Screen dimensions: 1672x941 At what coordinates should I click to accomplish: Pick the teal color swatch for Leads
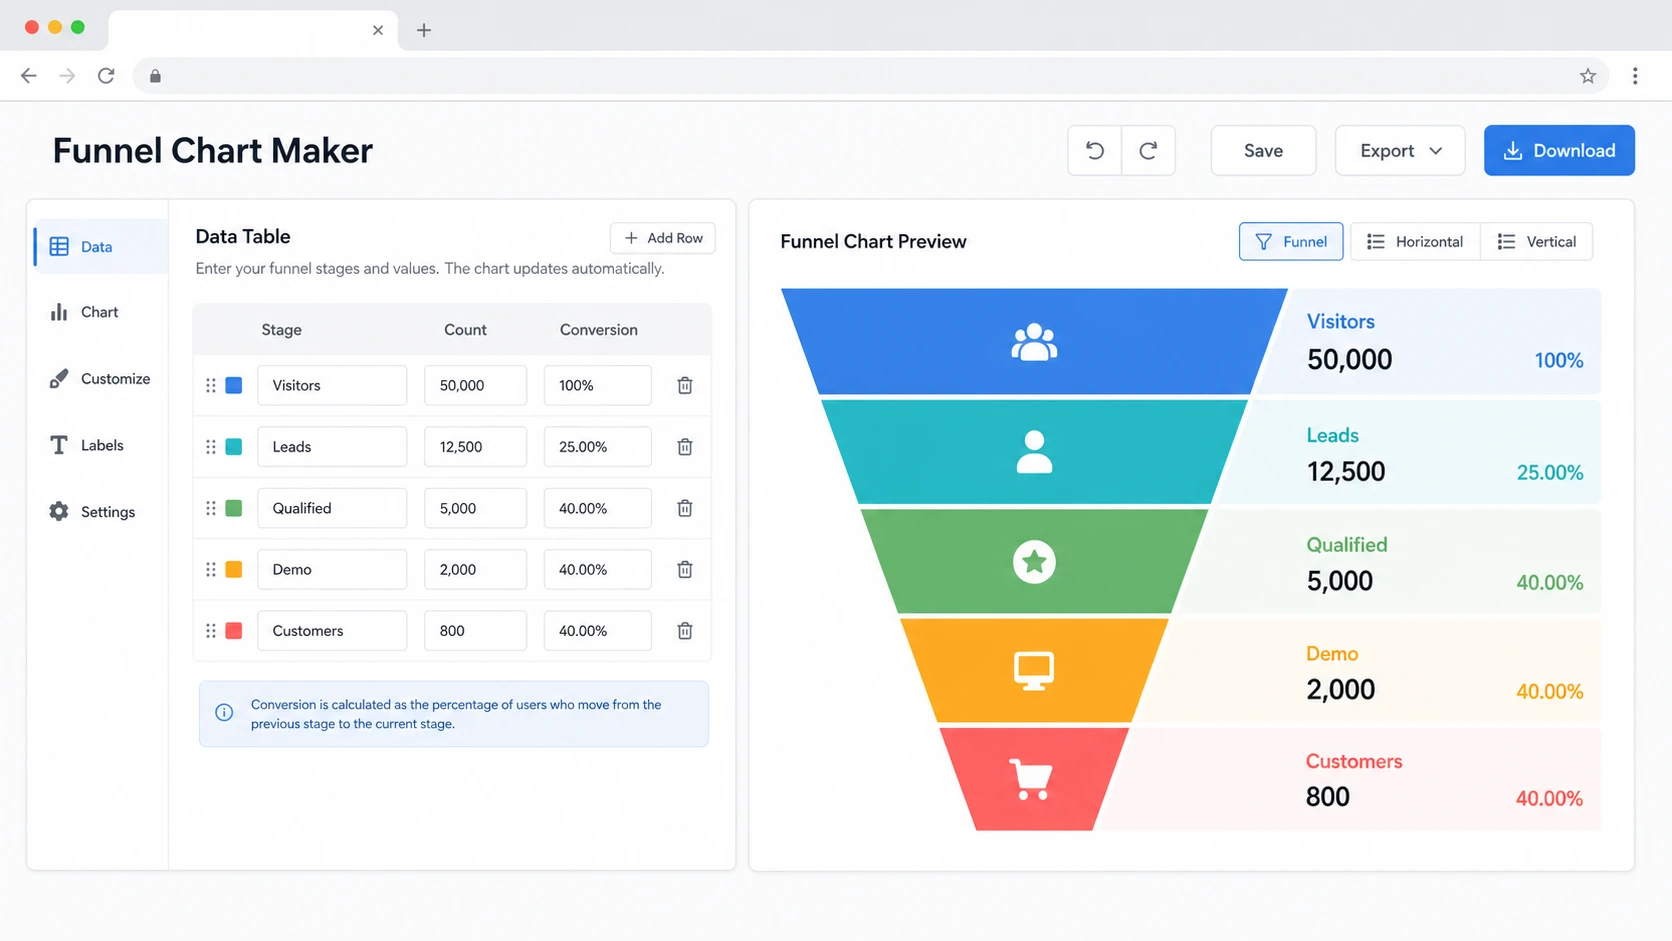pos(234,447)
